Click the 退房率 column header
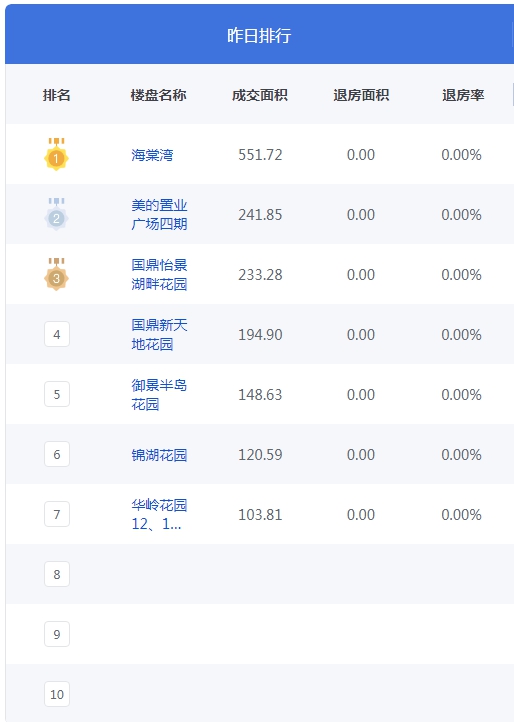 click(463, 95)
